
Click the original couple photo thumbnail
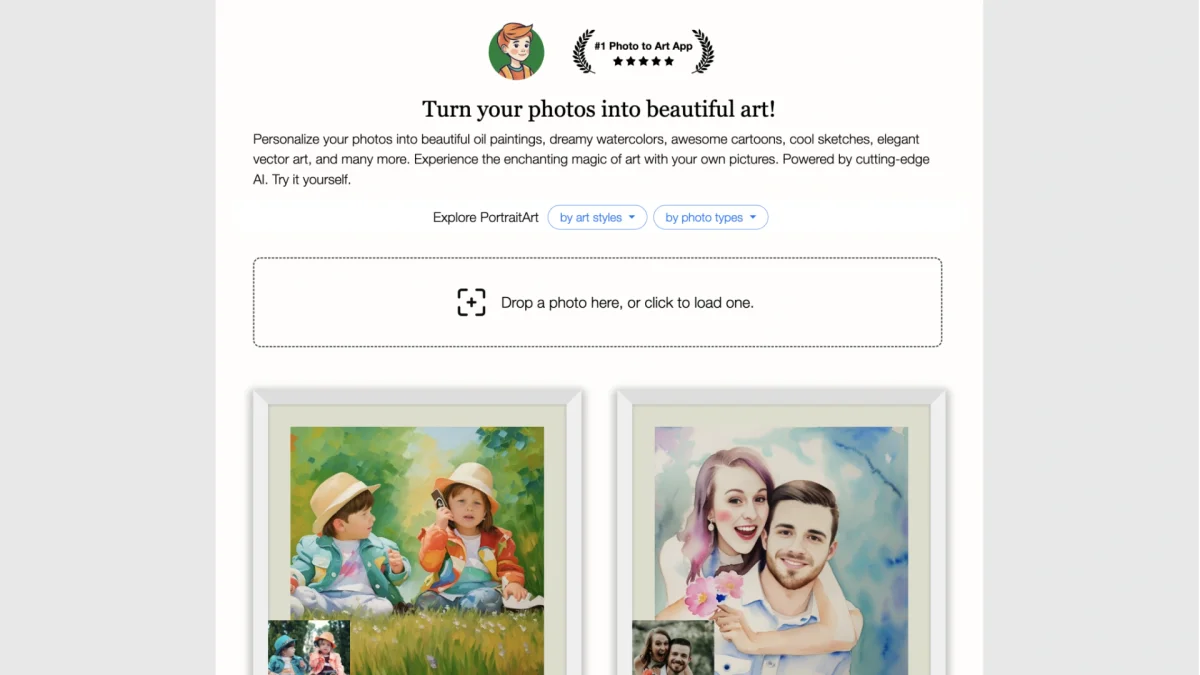(x=673, y=648)
